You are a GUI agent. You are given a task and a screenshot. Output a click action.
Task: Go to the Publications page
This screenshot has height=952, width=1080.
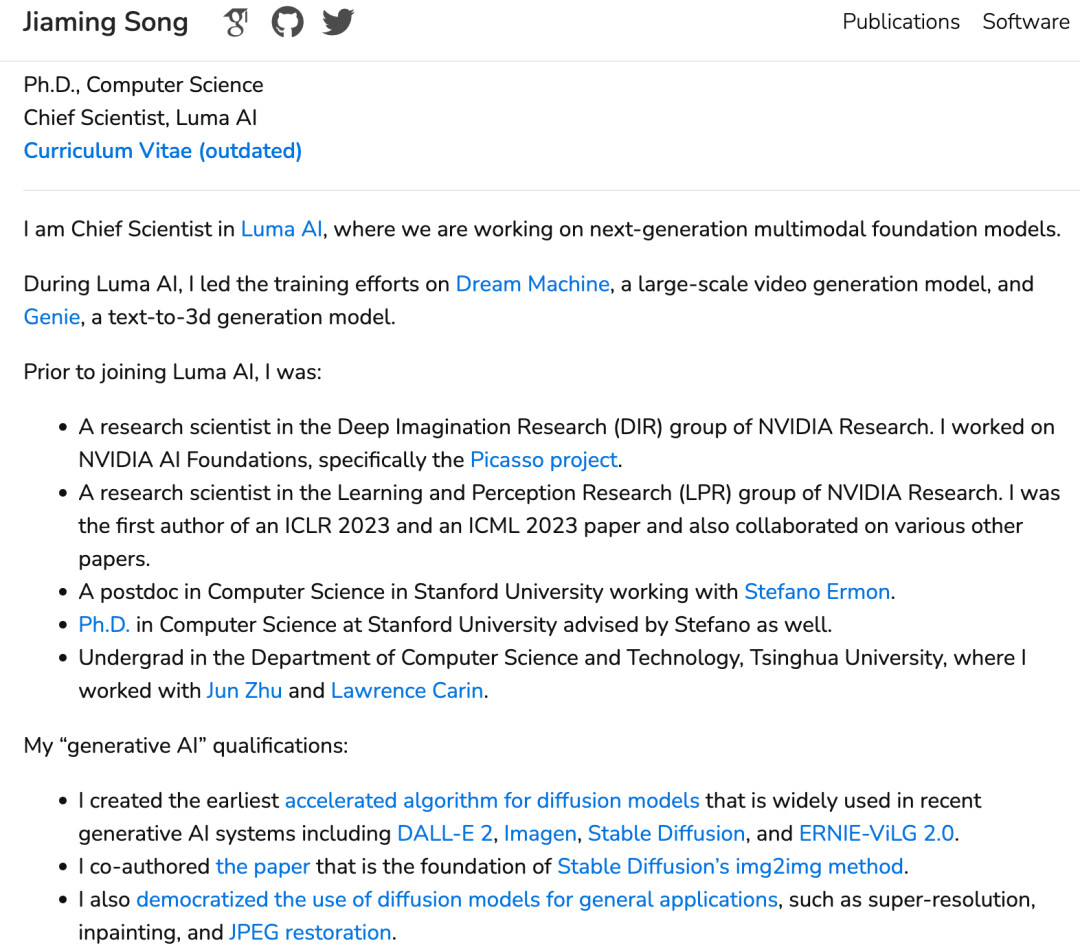click(900, 22)
